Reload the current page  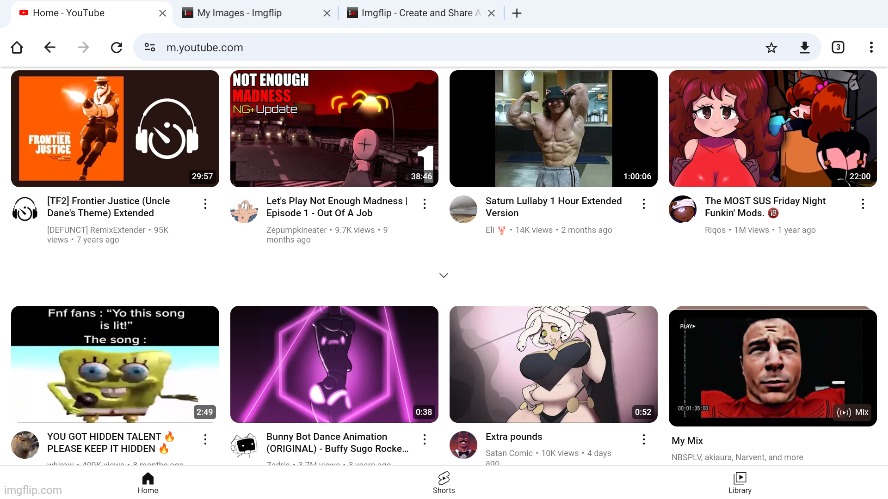(117, 48)
